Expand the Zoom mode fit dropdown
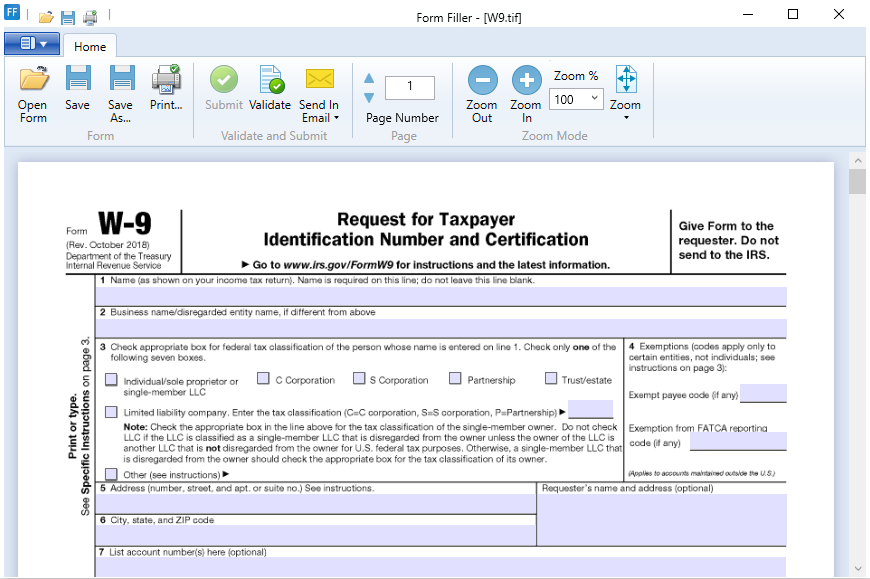Viewport: 870px width, 579px height. click(x=626, y=118)
